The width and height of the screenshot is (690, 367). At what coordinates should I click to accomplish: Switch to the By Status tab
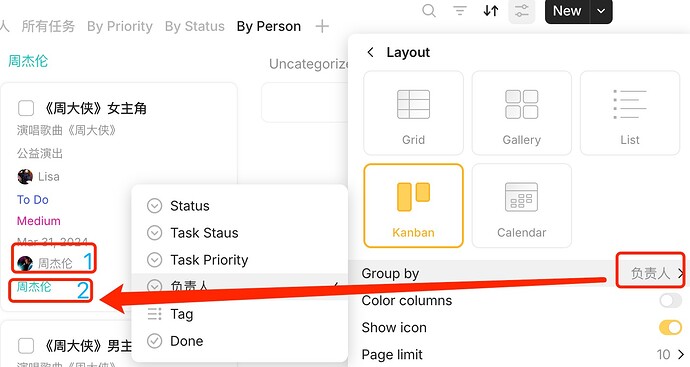pos(195,26)
